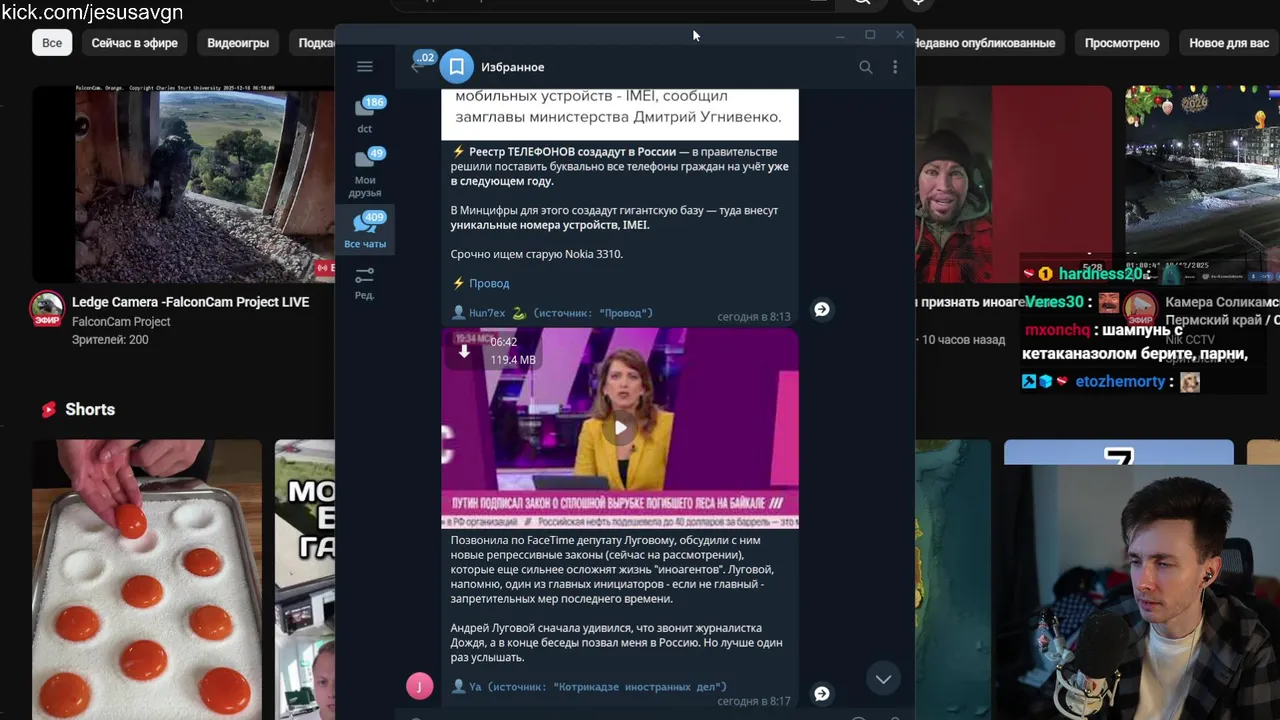The width and height of the screenshot is (1280, 720).
Task: Download the 119.4 MB video
Action: coord(464,351)
